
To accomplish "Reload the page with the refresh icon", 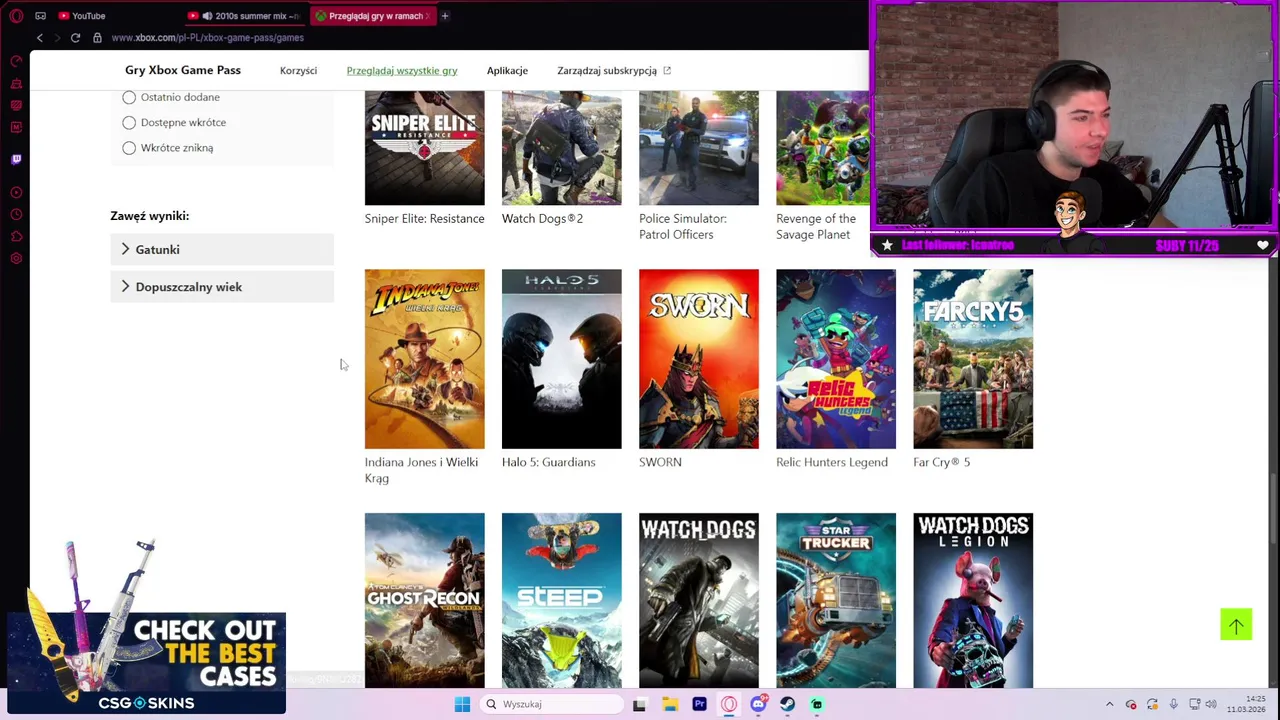I will [x=75, y=38].
